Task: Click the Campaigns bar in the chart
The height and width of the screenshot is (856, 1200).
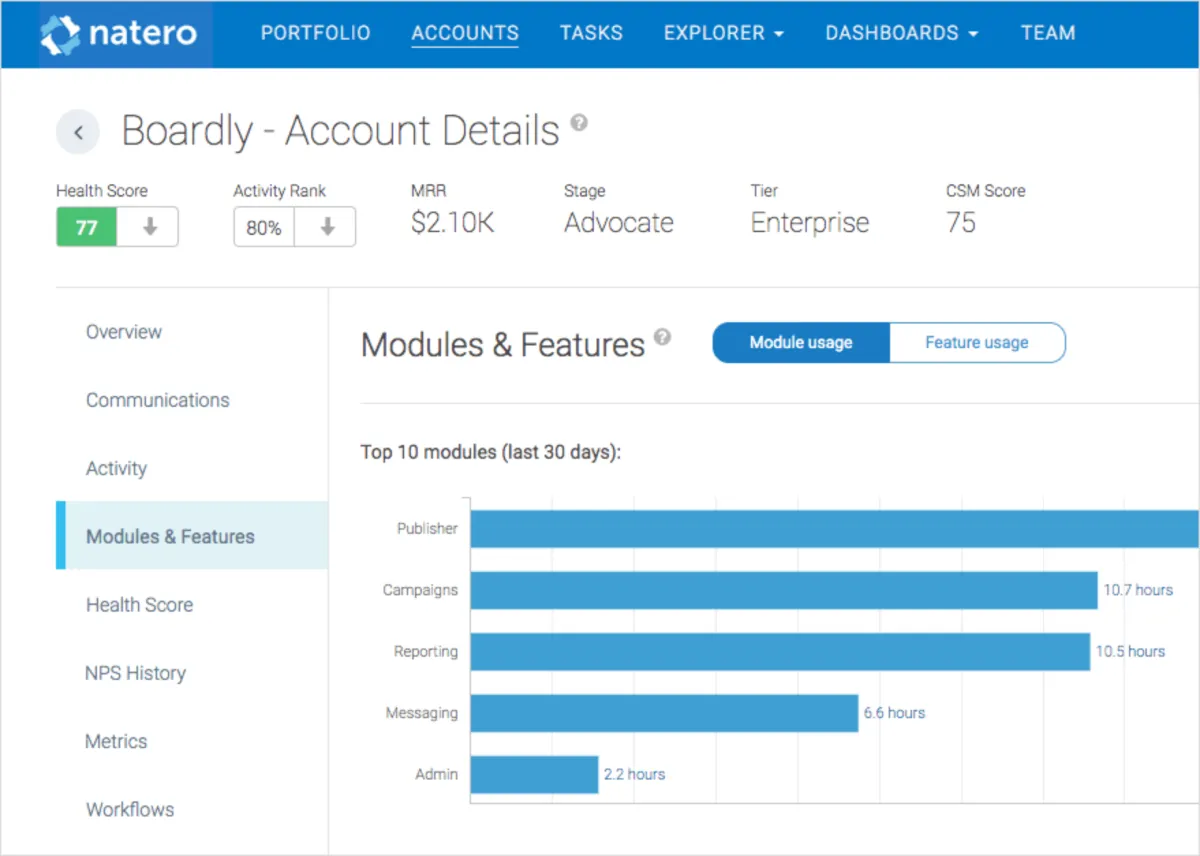Action: pyautogui.click(x=783, y=590)
